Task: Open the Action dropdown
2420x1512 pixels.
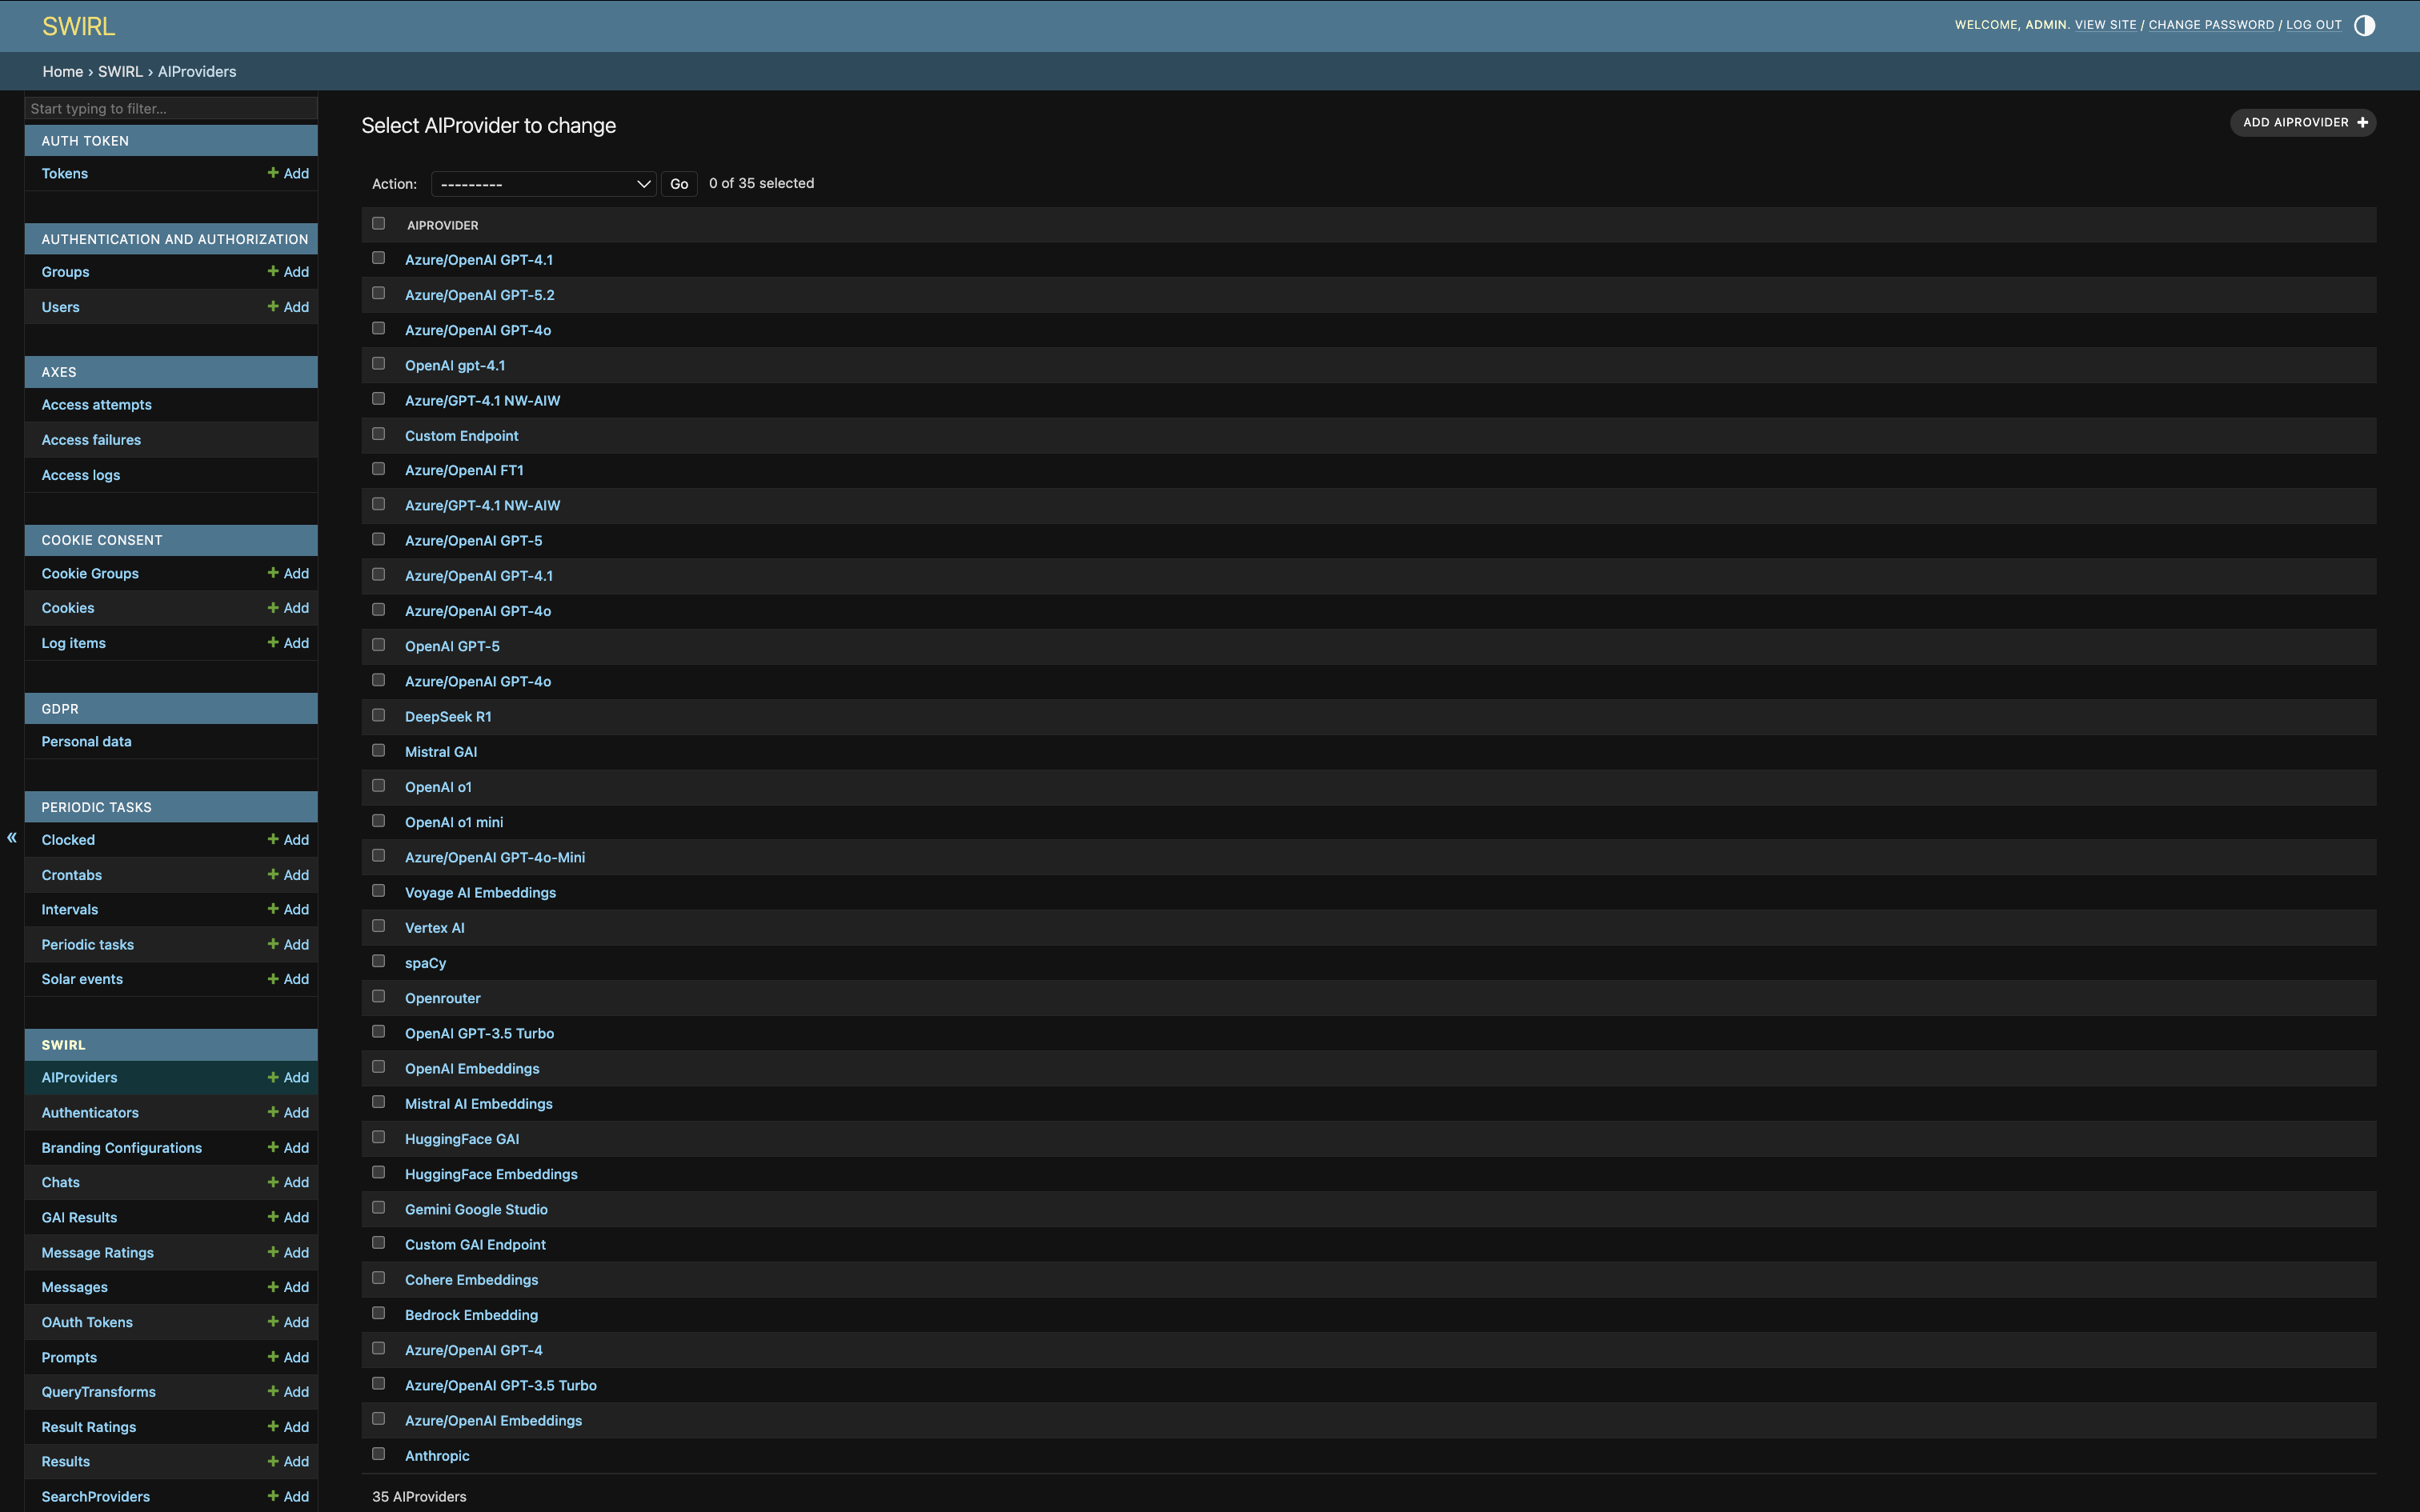Action: 542,183
